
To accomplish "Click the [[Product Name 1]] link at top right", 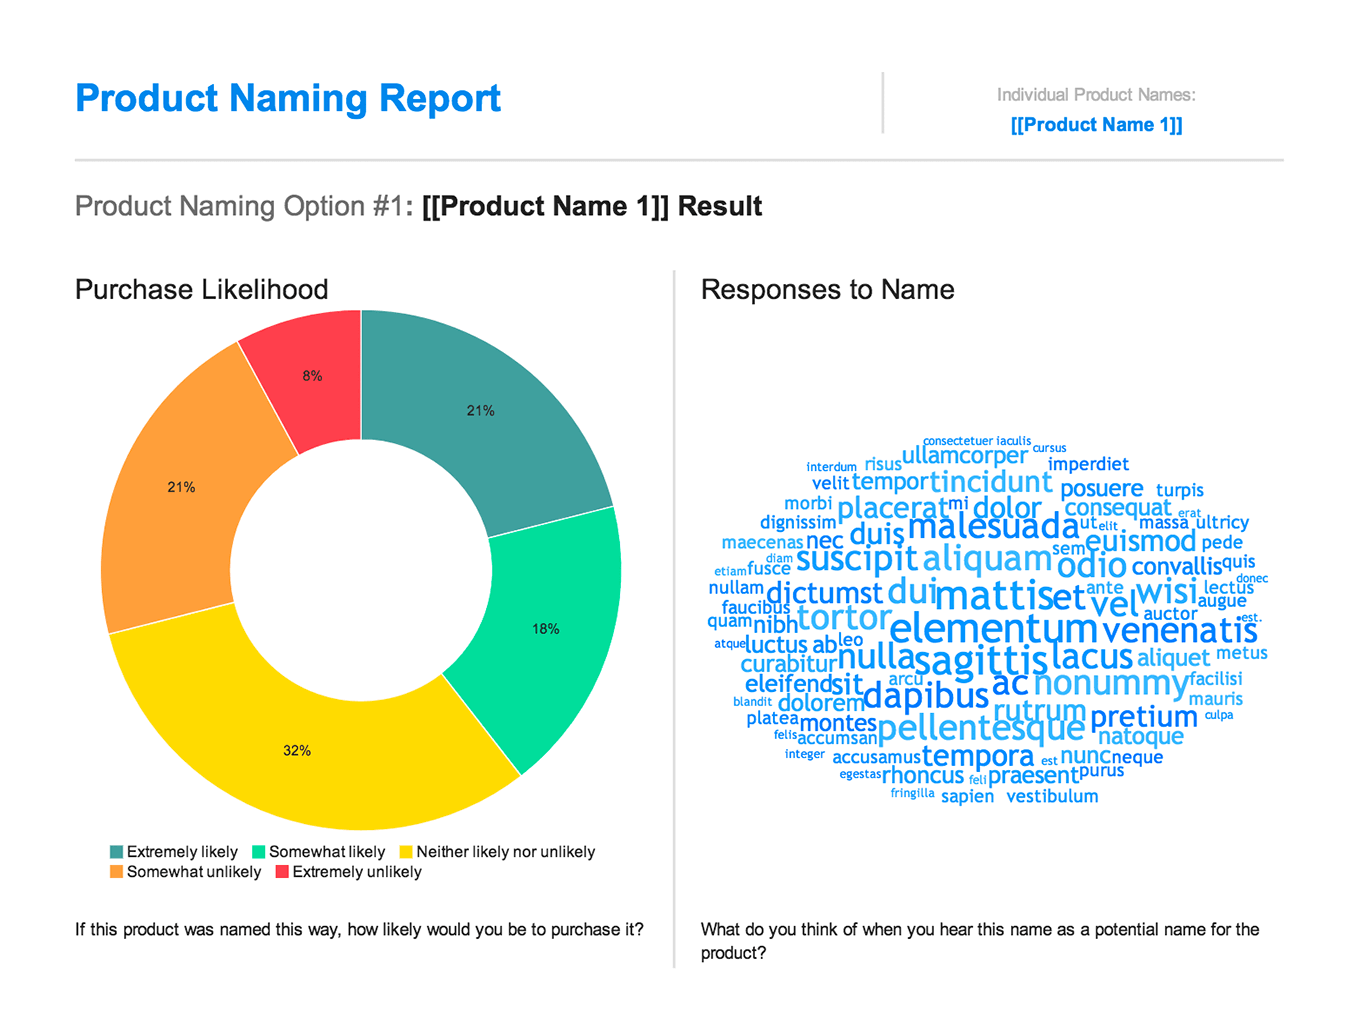I will [x=1096, y=124].
